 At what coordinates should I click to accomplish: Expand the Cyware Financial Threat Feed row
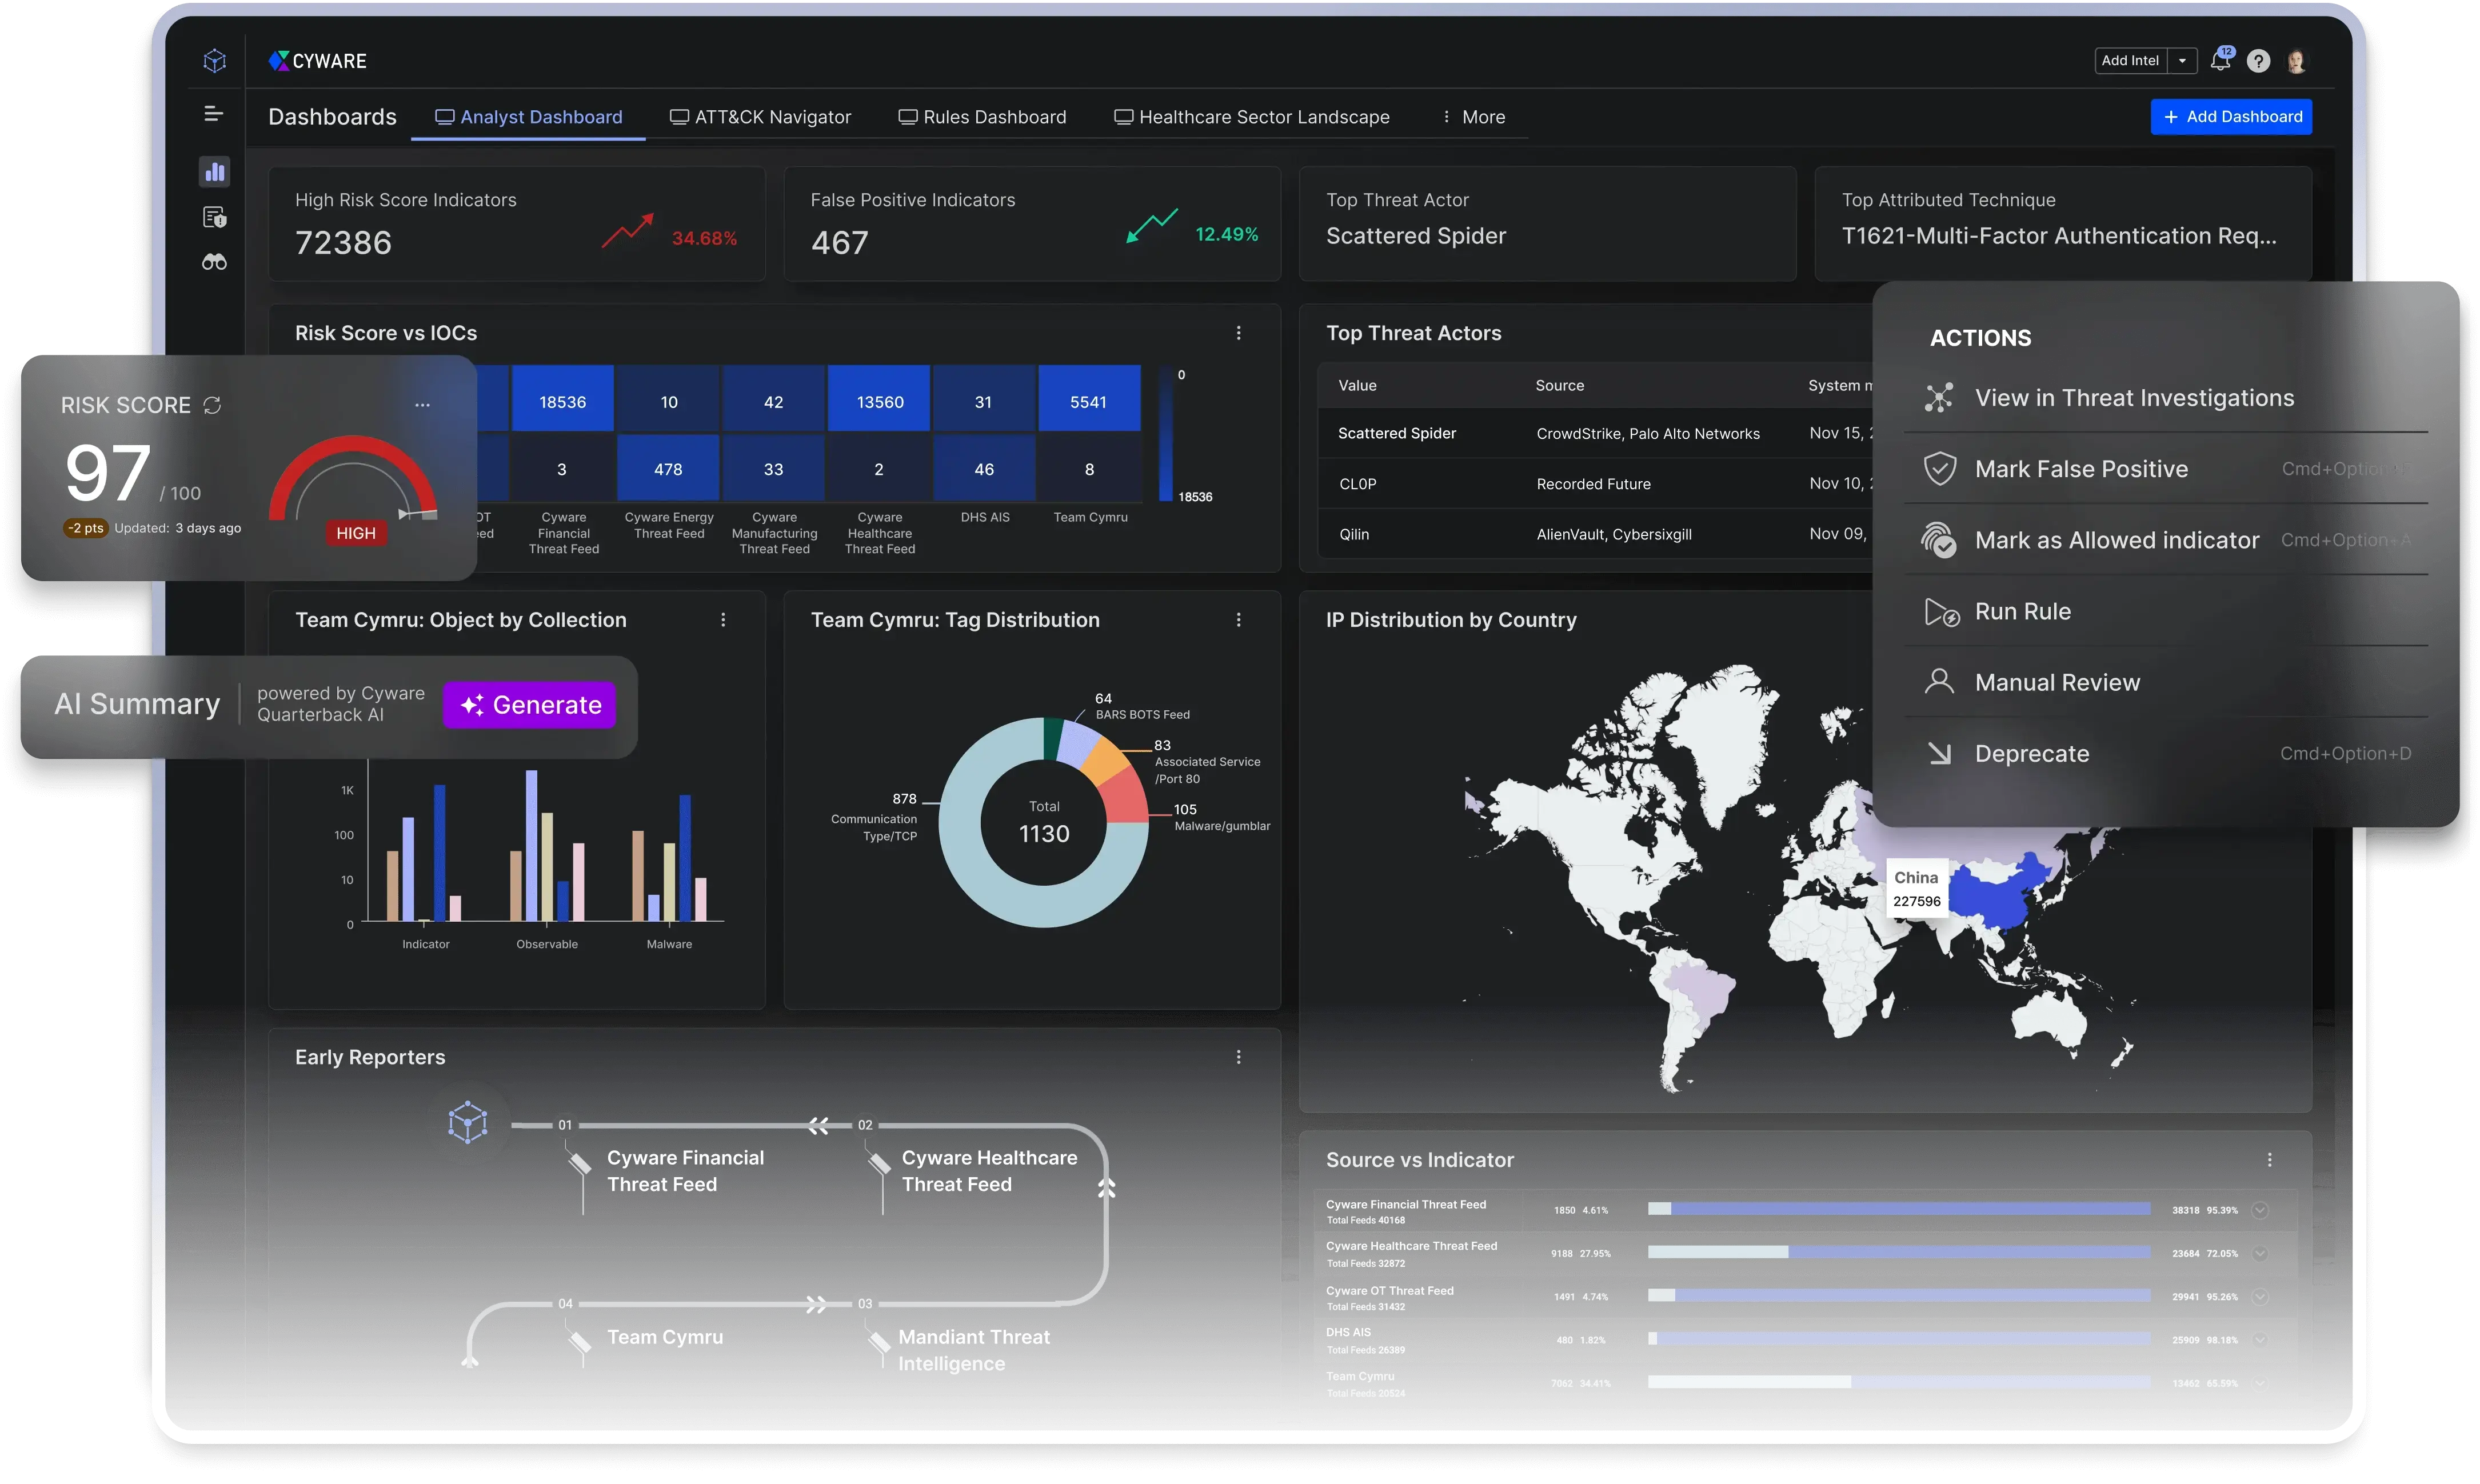click(x=2260, y=1210)
